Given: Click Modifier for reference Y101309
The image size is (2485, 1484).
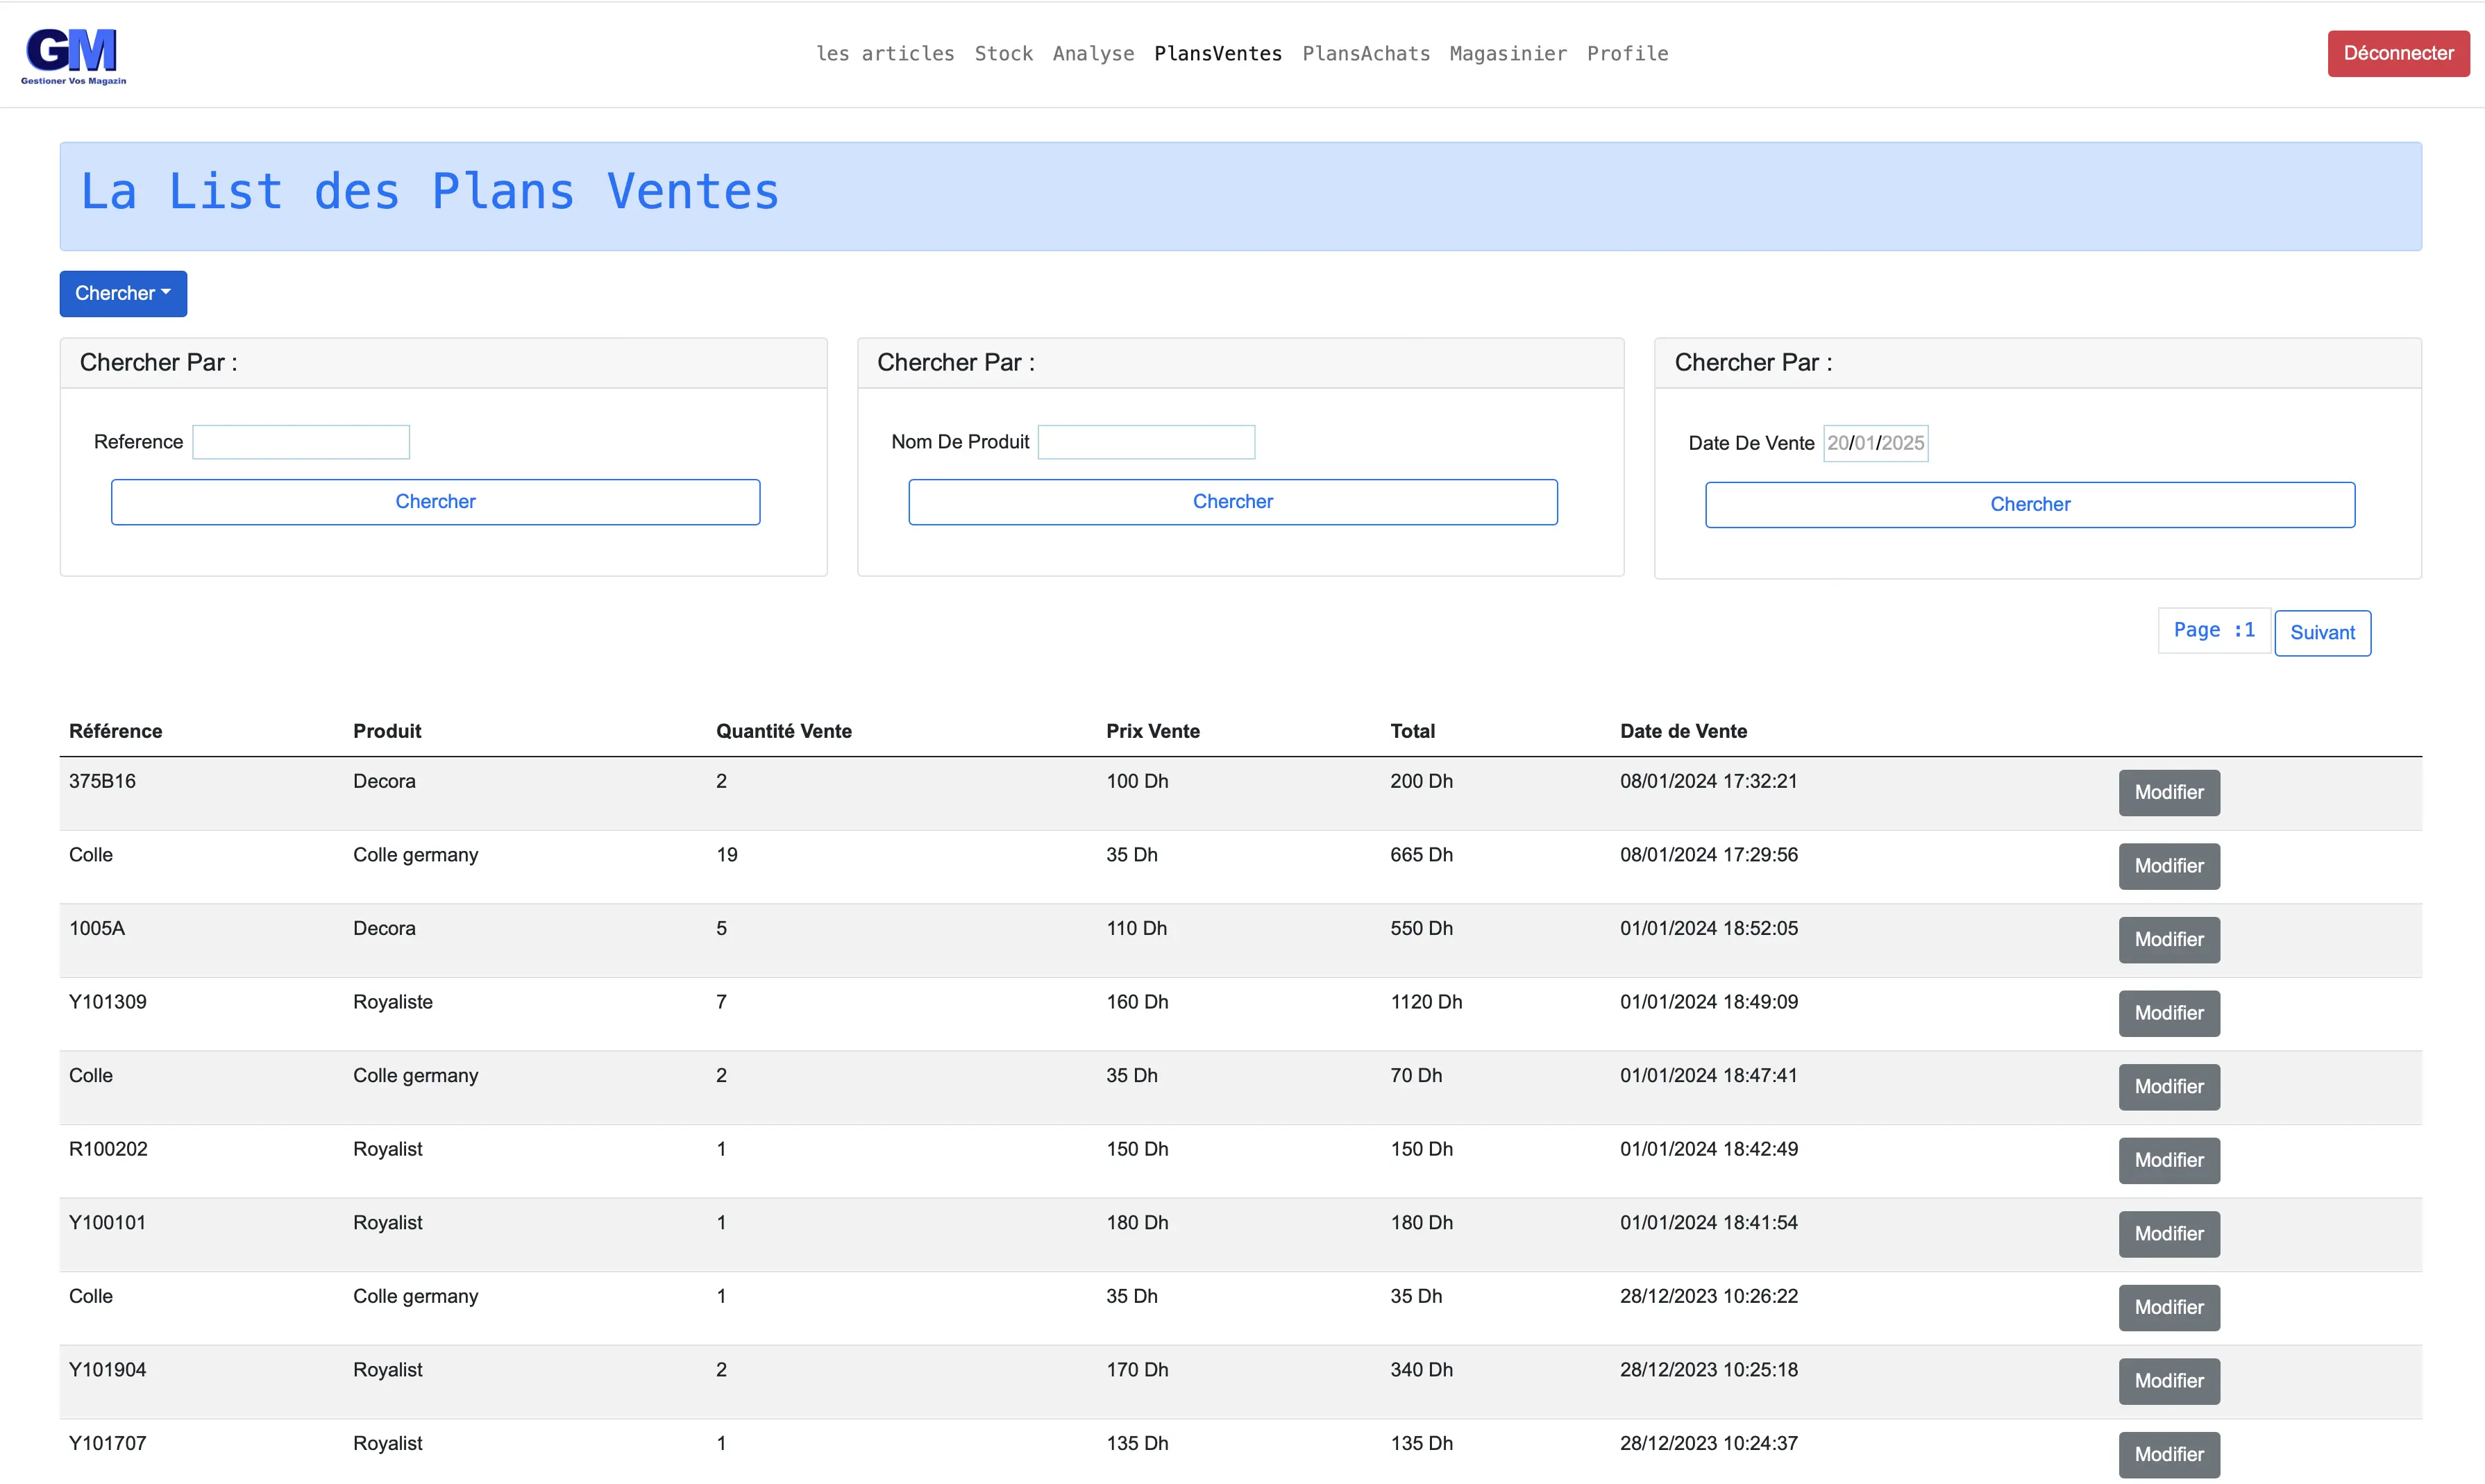Looking at the screenshot, I should click(x=2169, y=1014).
